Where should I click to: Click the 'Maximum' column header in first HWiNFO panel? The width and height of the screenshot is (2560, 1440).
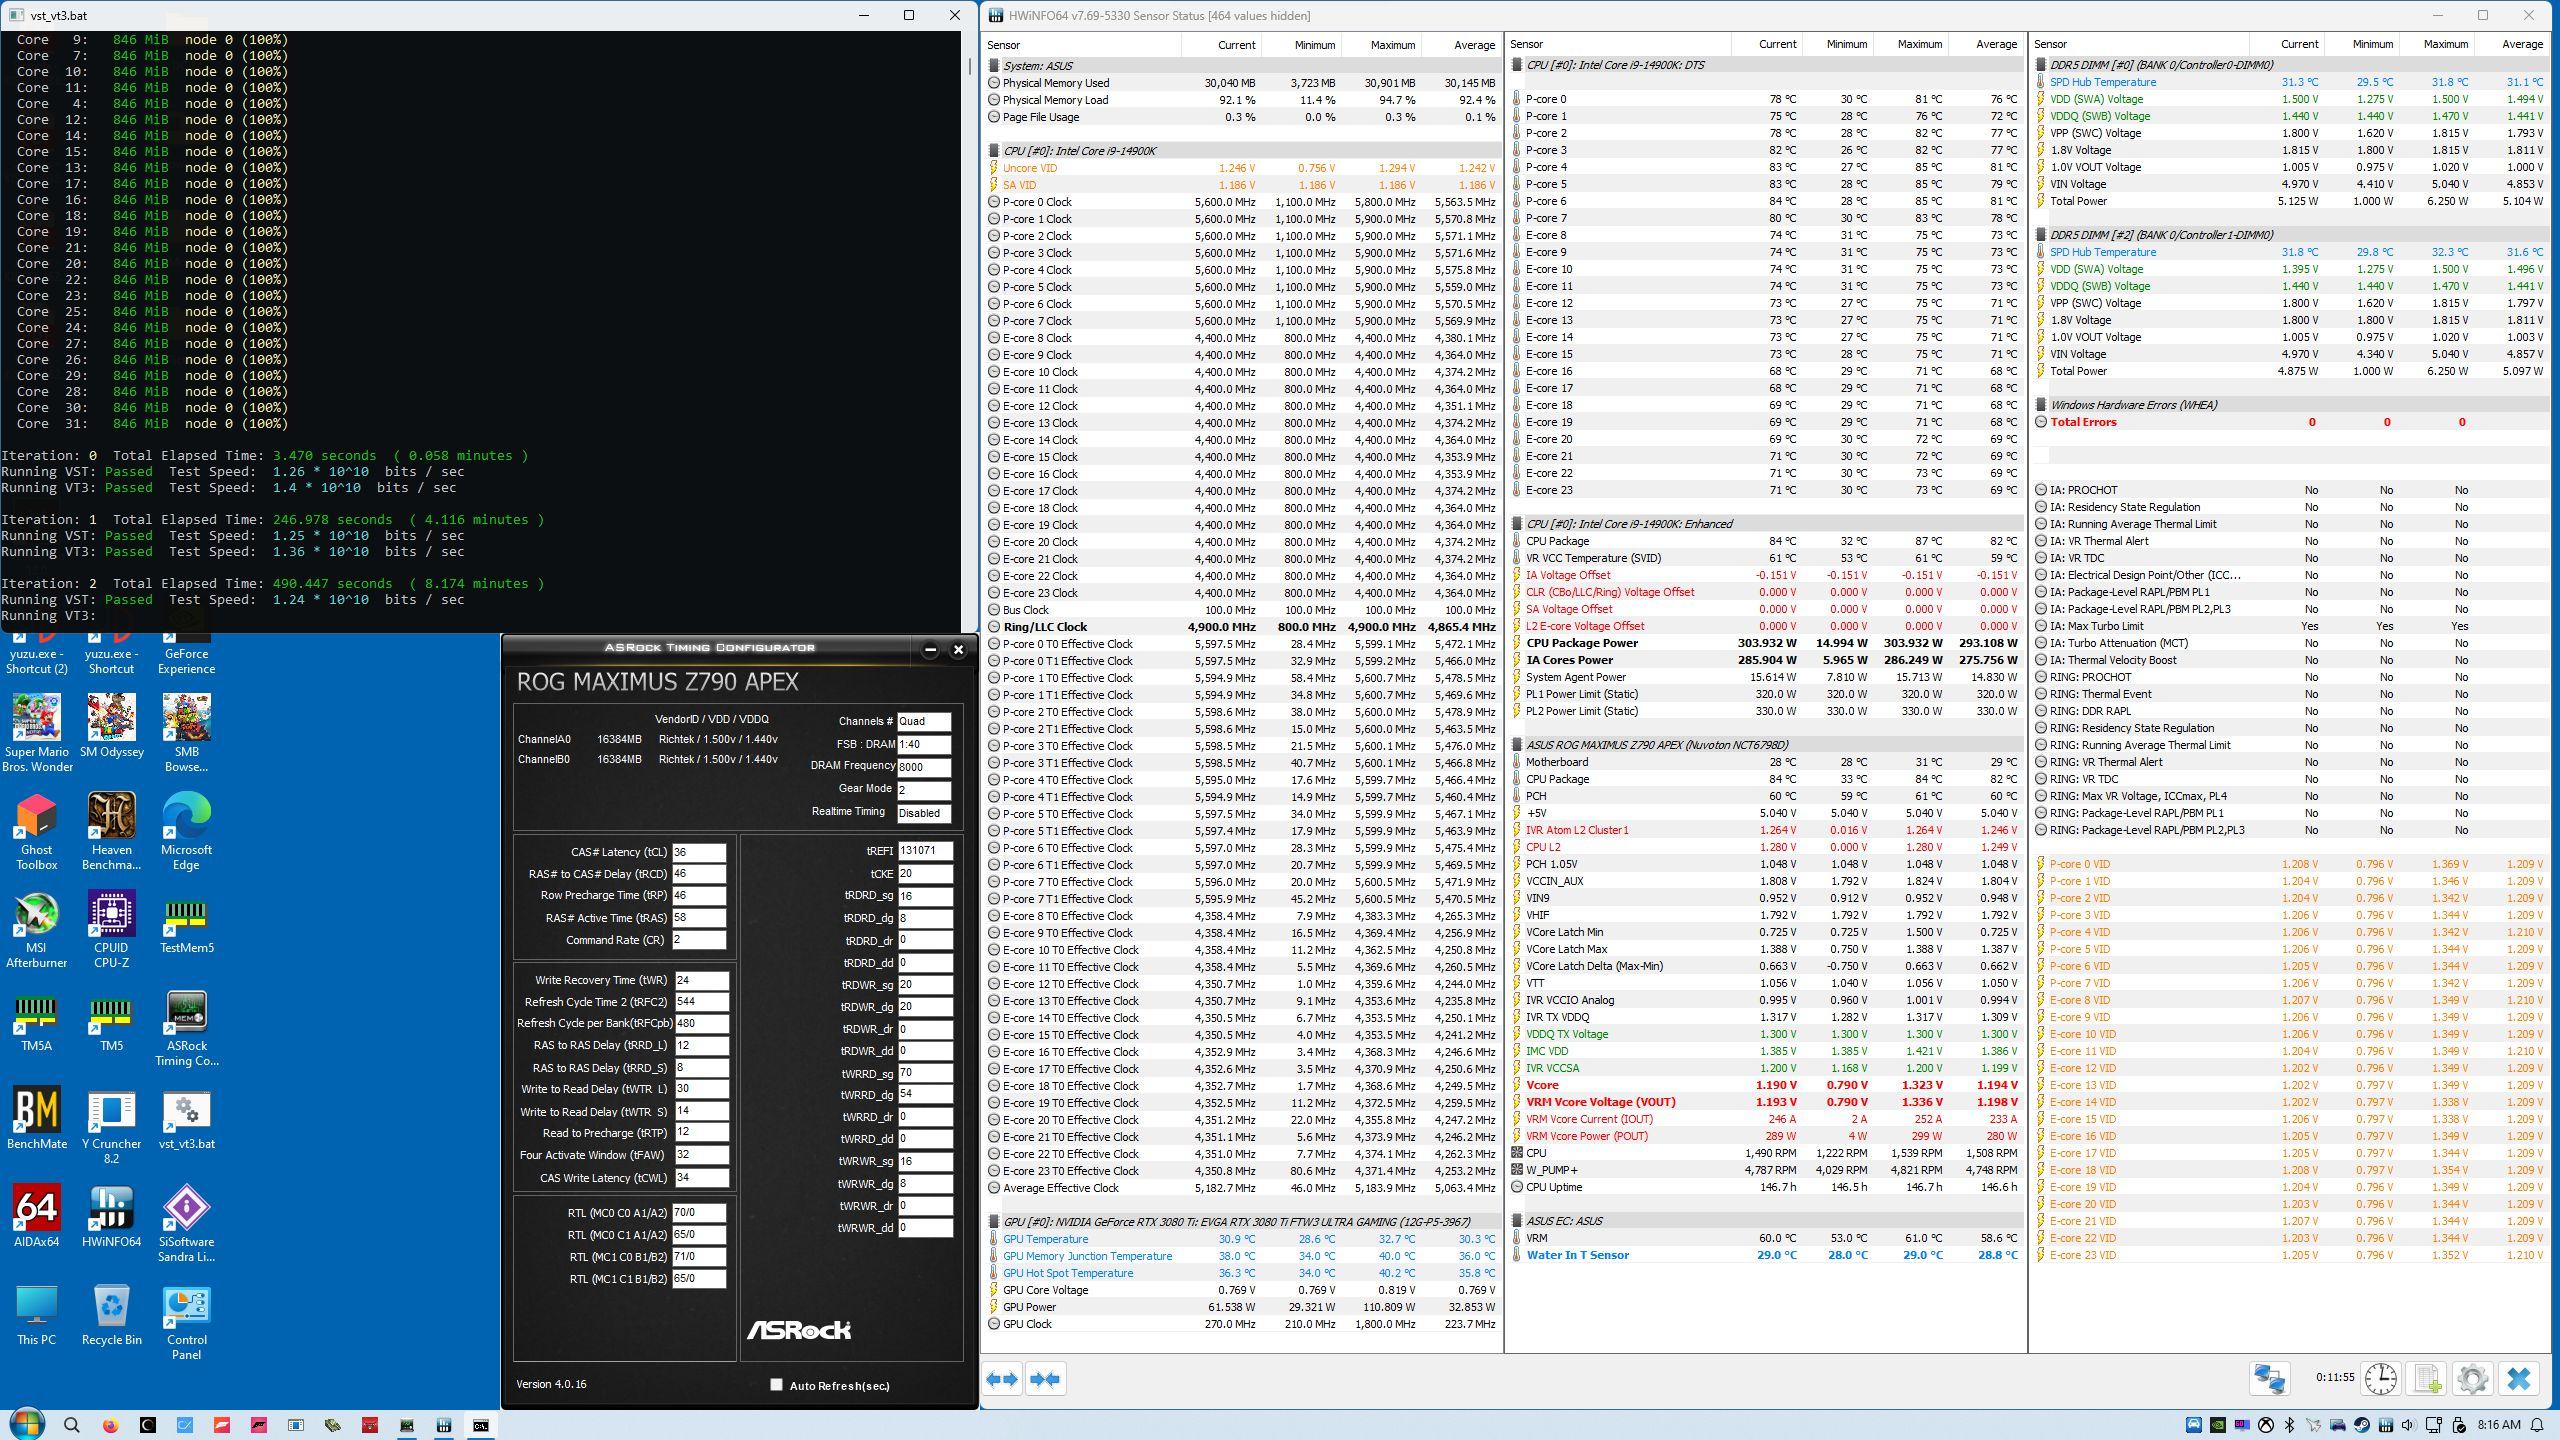point(1381,45)
